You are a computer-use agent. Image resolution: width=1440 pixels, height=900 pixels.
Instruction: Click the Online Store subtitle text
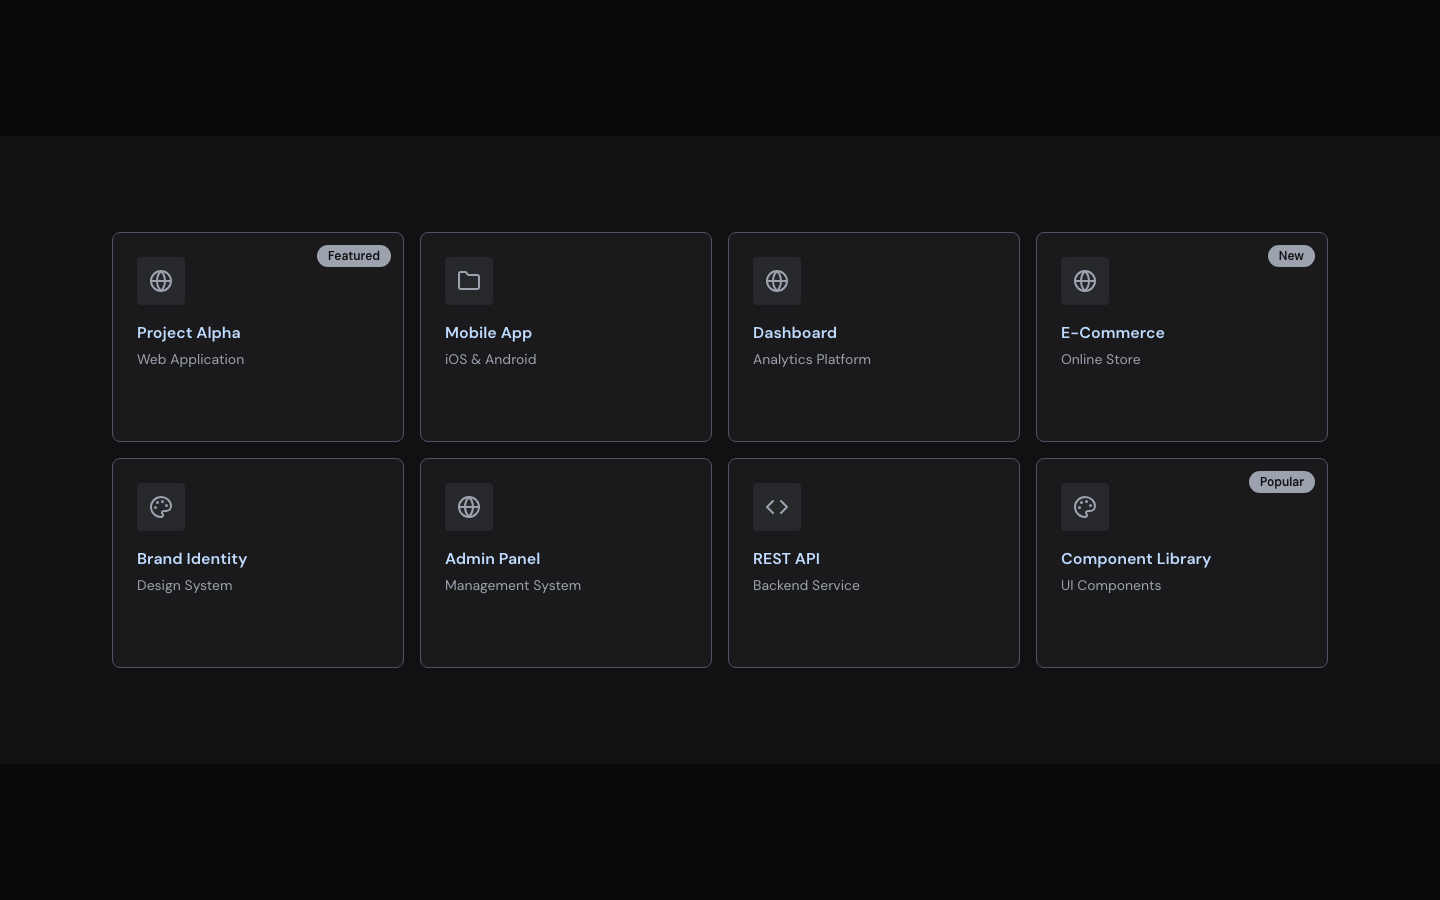(1100, 359)
